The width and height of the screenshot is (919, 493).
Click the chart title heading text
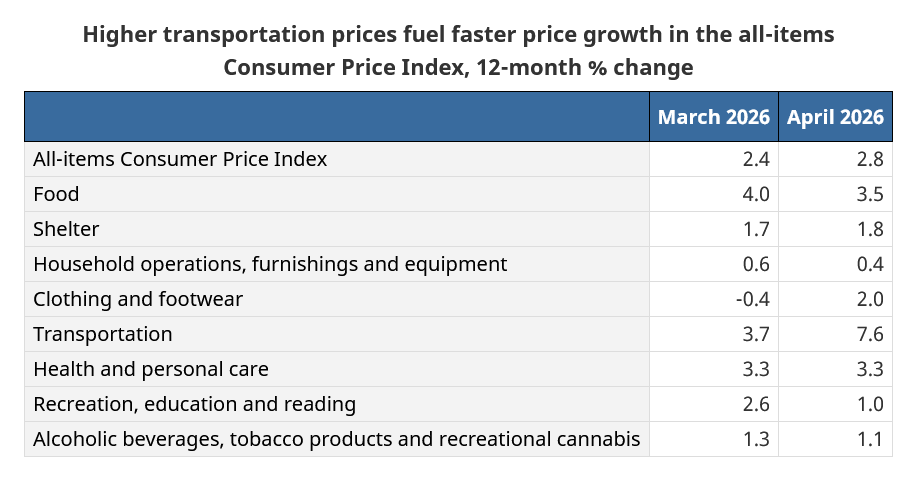[458, 51]
